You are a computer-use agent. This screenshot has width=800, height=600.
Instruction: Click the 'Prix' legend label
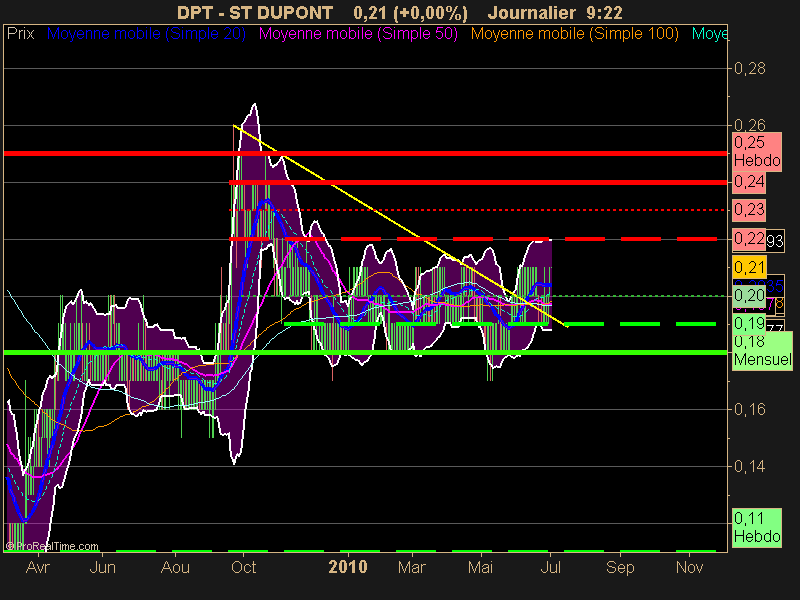point(20,34)
